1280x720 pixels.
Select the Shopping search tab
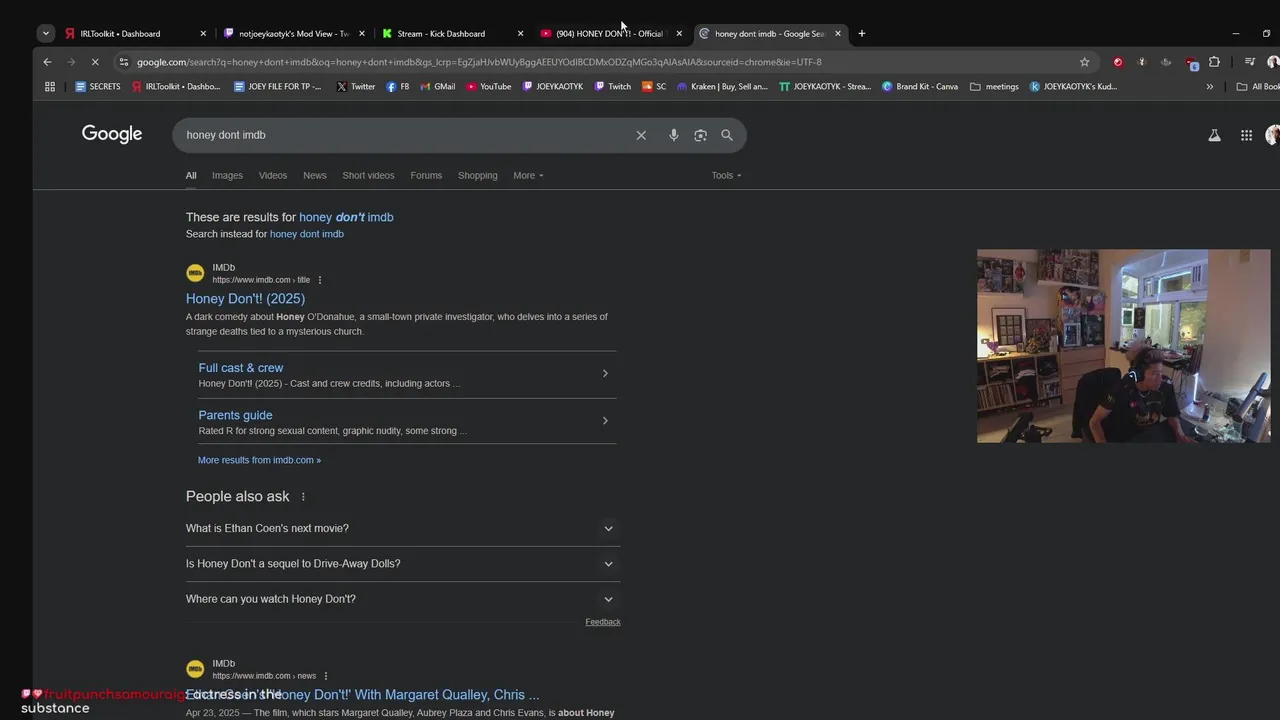coord(478,175)
